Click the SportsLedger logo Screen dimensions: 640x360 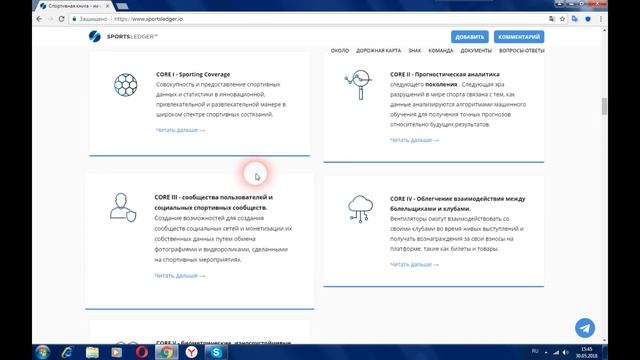(123, 36)
